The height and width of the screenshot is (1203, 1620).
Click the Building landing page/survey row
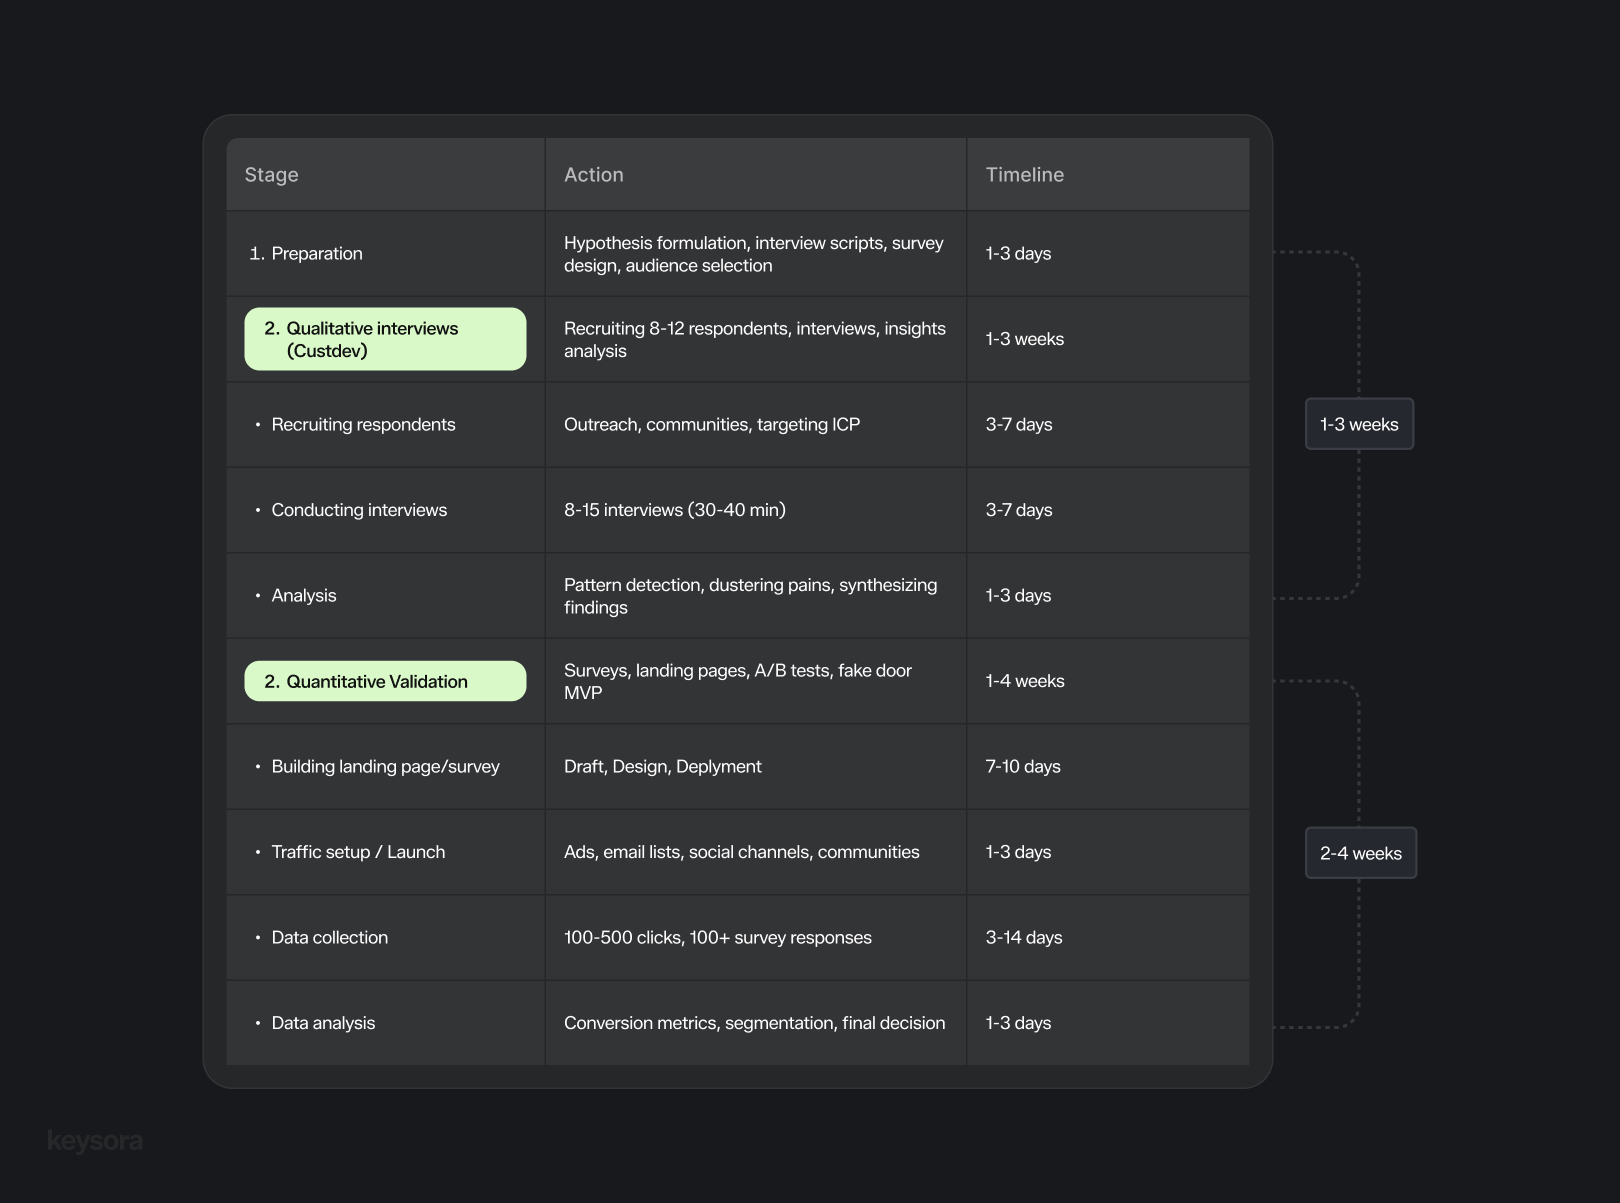click(385, 766)
